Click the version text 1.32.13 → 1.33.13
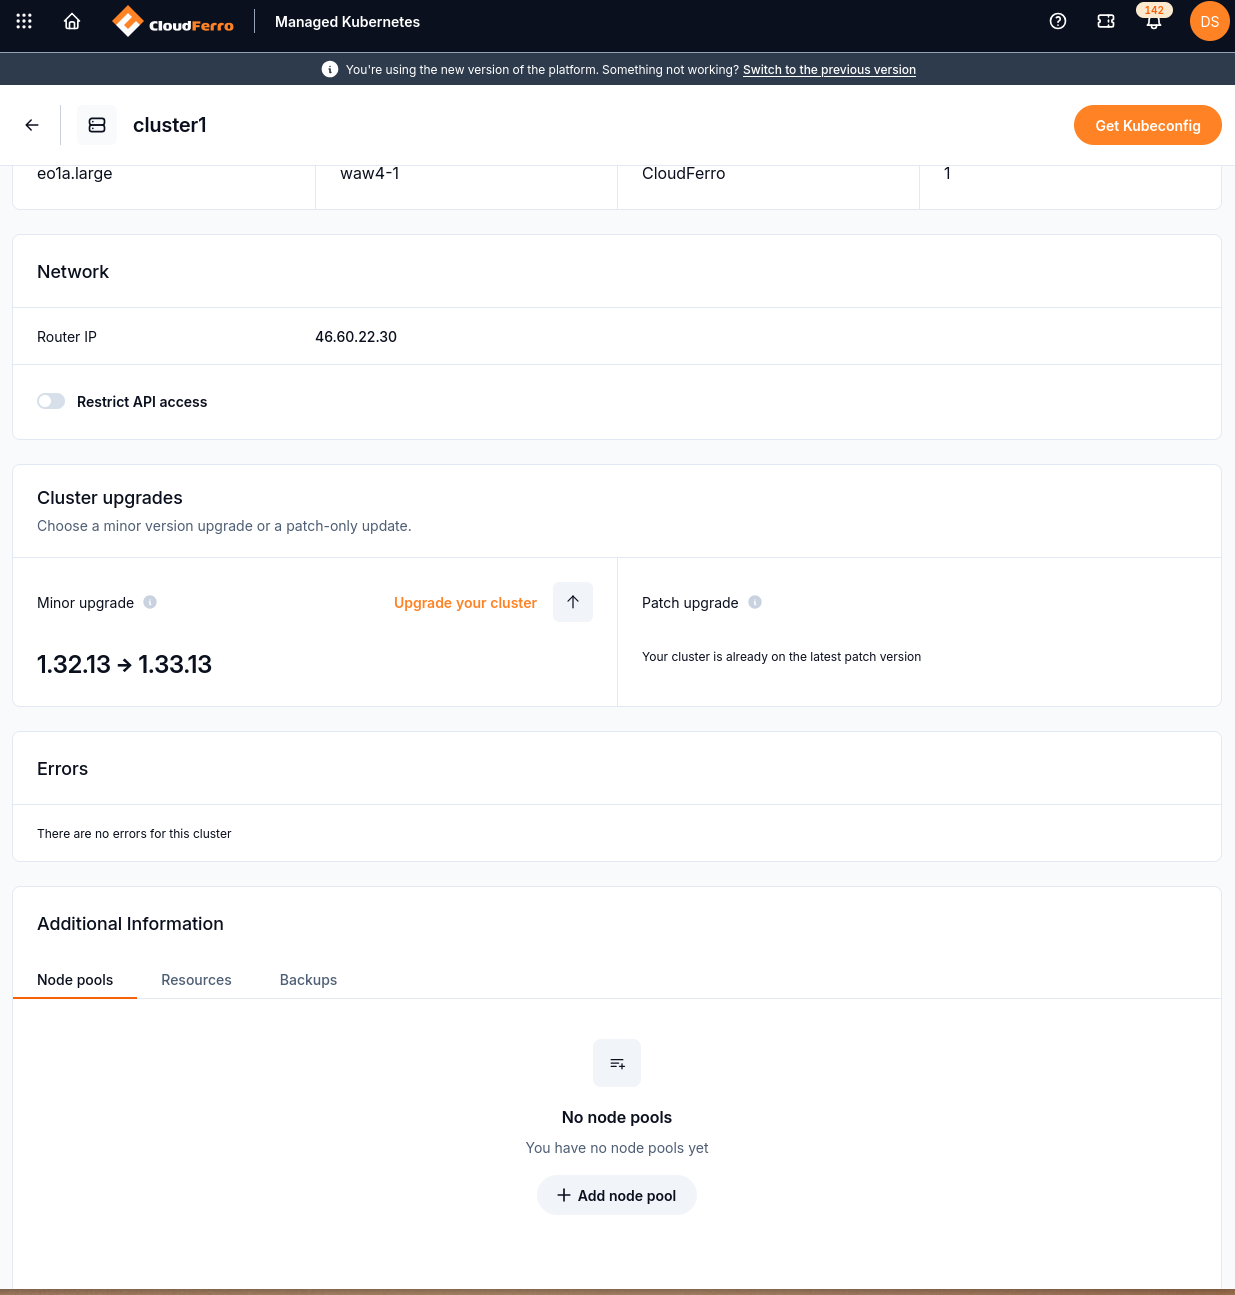The width and height of the screenshot is (1235, 1295). 124,664
